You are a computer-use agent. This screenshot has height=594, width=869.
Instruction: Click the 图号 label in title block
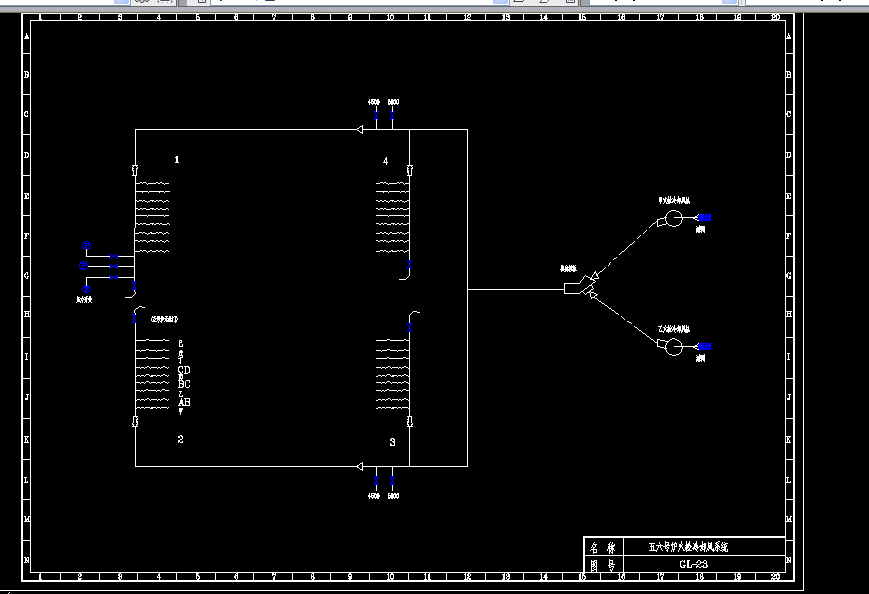[602, 565]
